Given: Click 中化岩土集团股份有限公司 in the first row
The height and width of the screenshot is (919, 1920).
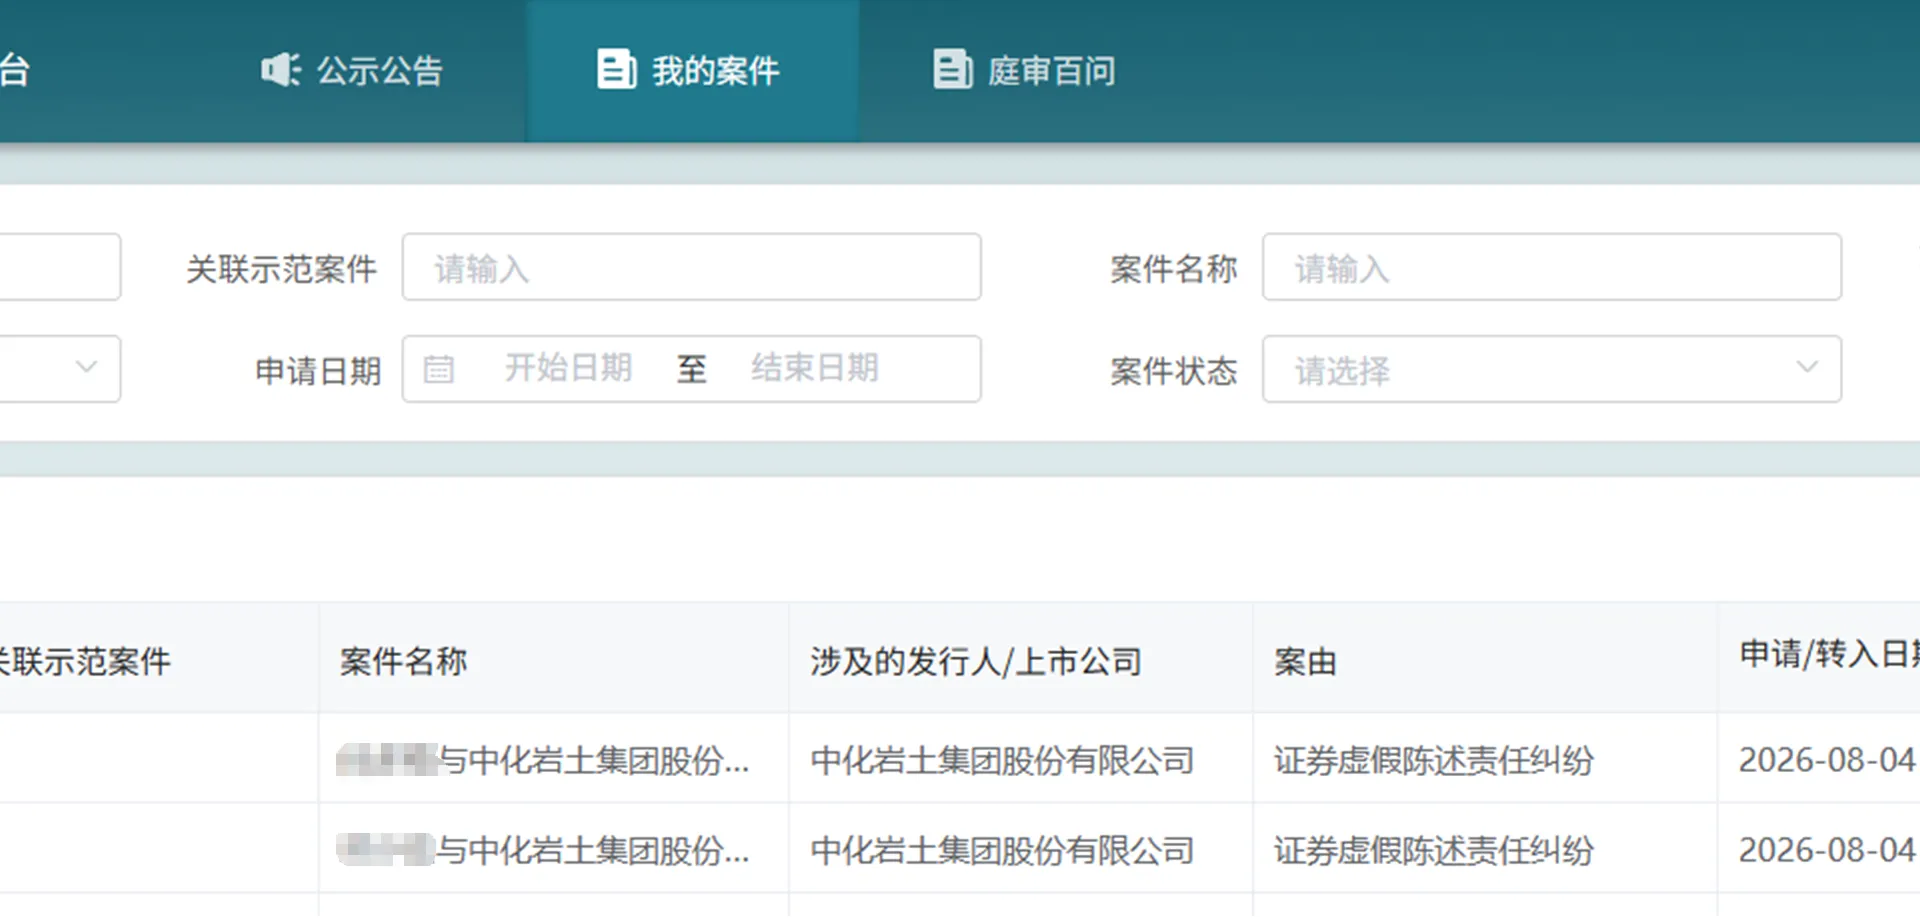Looking at the screenshot, I should click(x=1002, y=760).
